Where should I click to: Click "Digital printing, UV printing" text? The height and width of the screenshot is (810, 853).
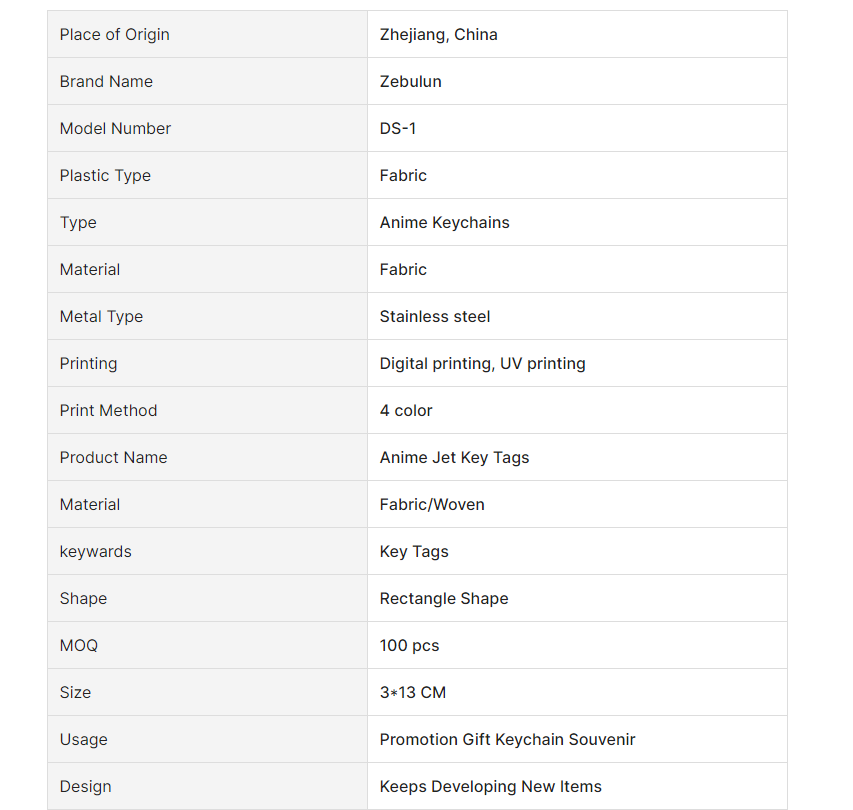tap(482, 364)
